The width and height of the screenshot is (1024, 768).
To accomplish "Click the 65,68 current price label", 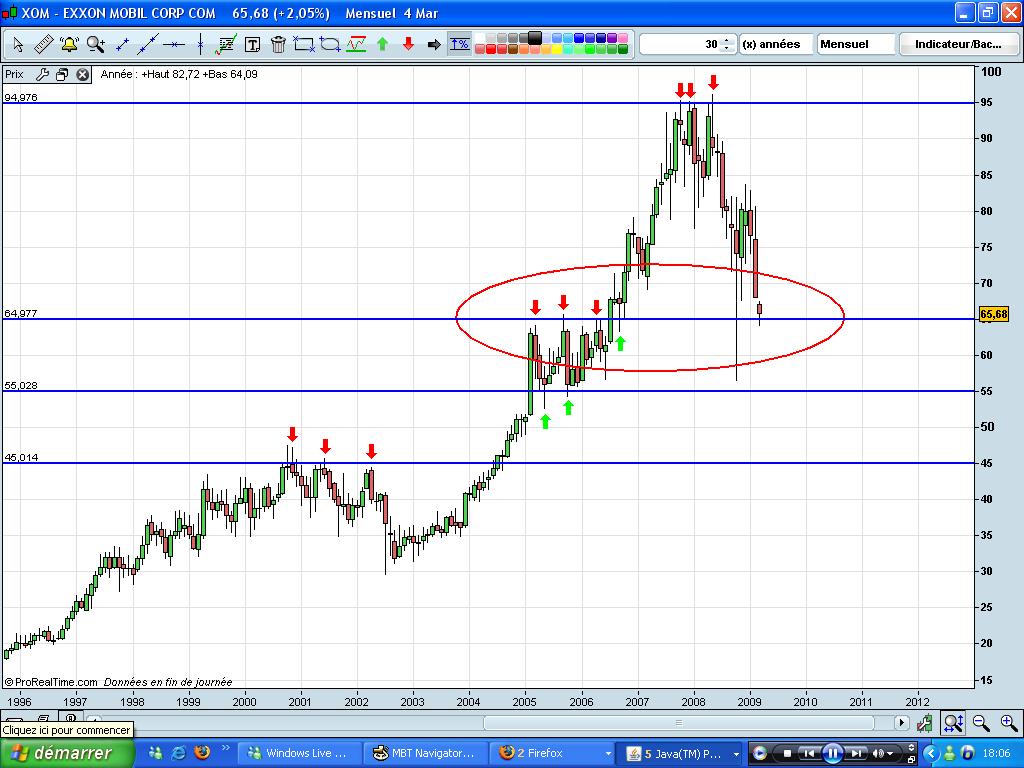I will tap(994, 314).
